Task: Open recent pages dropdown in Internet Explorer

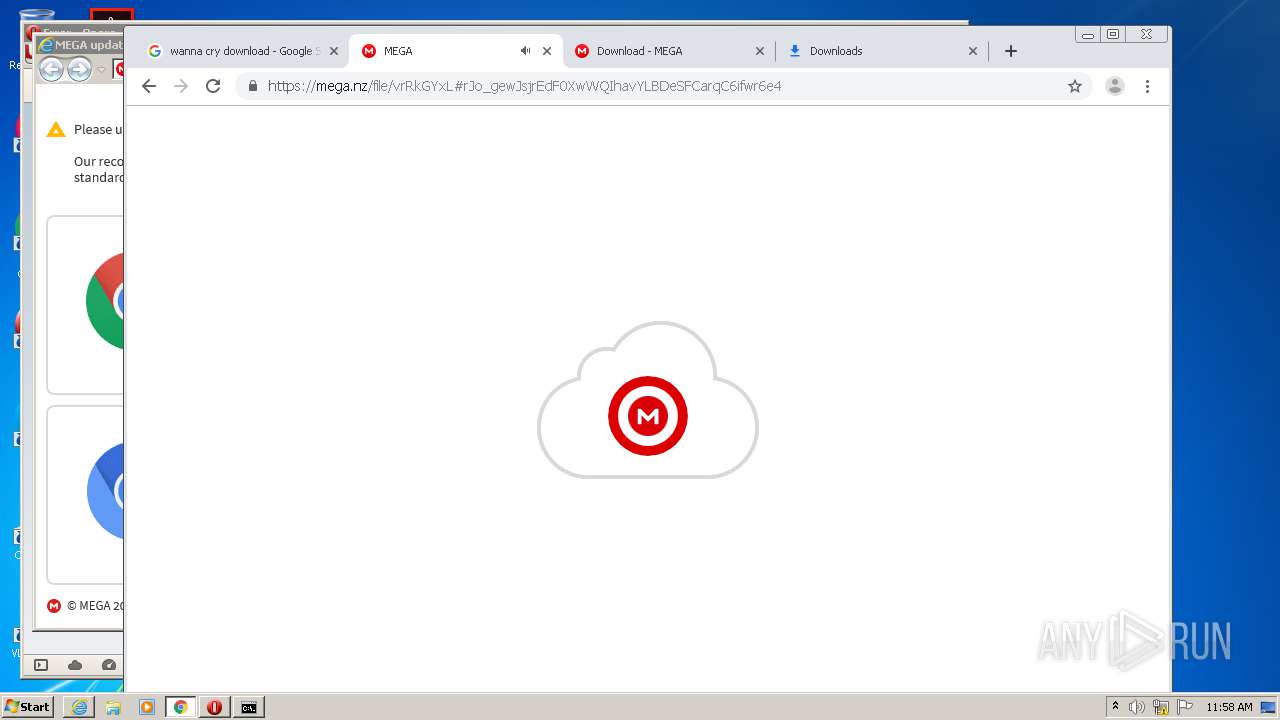Action: [x=101, y=70]
